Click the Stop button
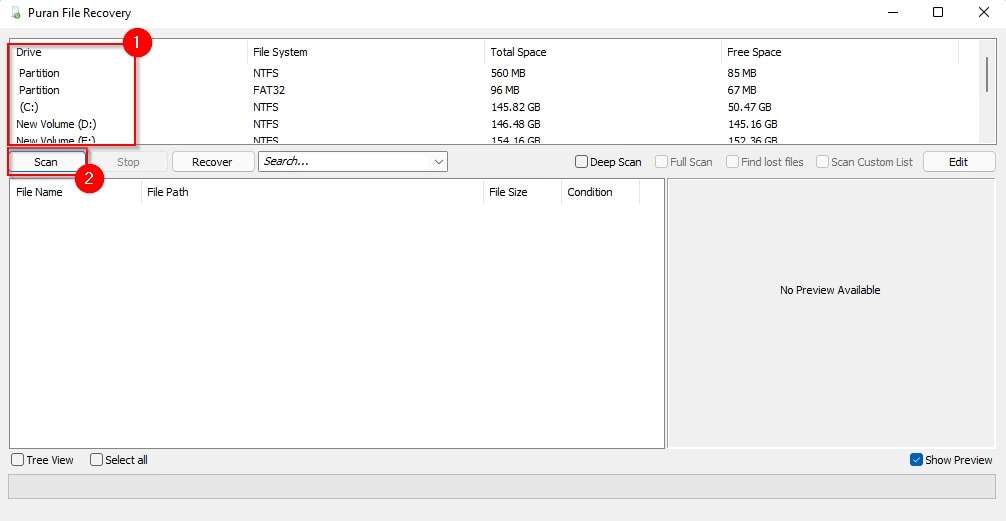Viewport: 1006px width, 521px height. pos(128,162)
